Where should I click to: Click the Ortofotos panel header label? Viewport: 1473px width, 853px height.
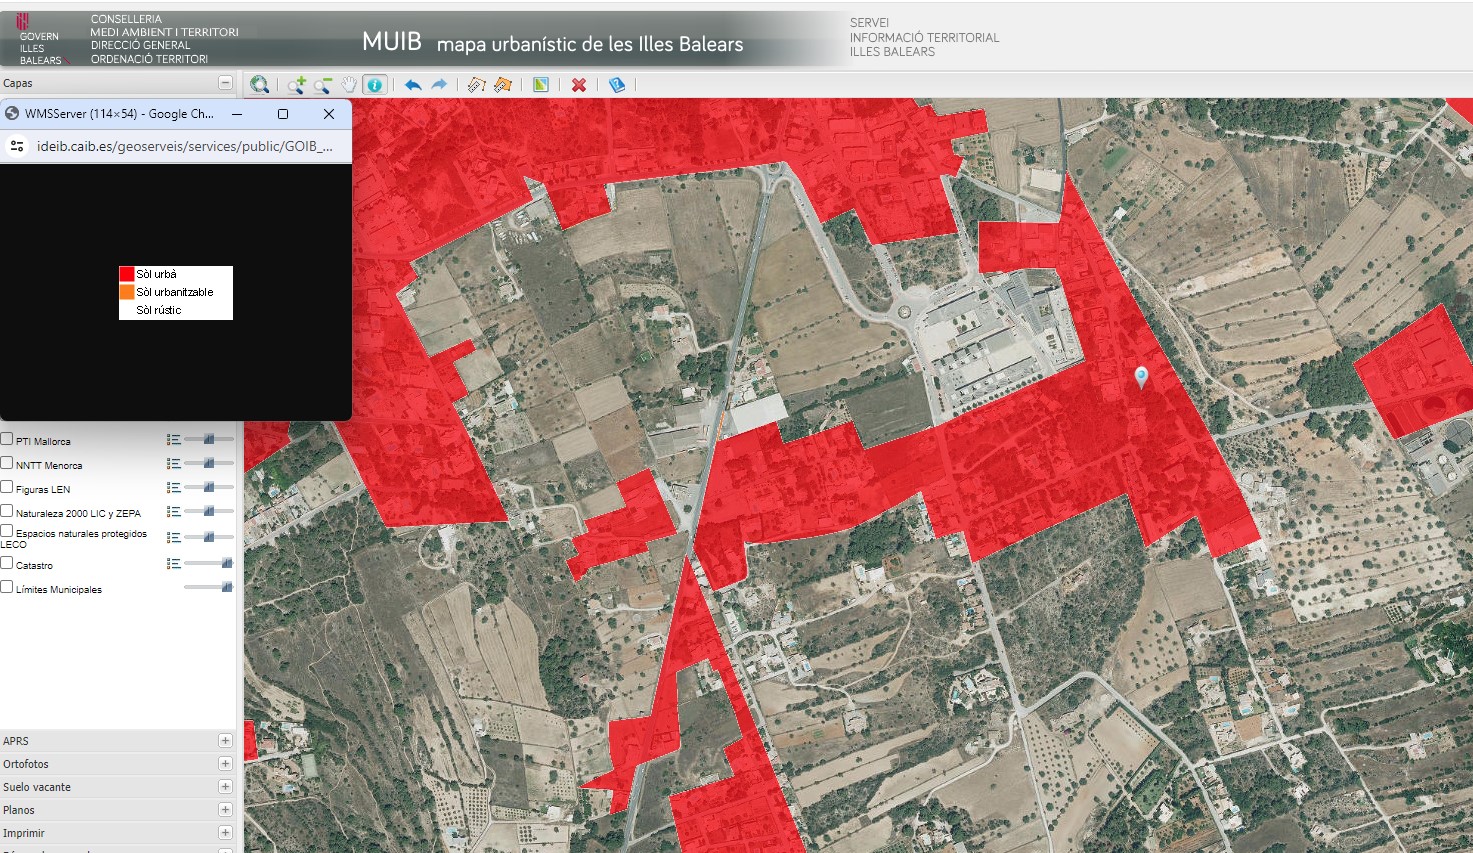click(x=26, y=764)
